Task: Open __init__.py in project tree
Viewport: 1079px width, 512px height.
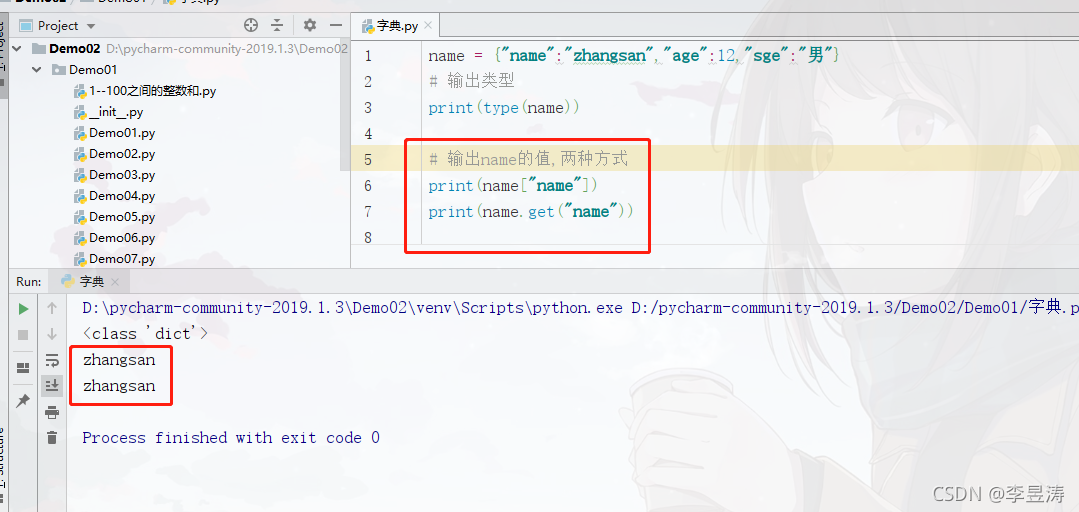Action: point(116,112)
